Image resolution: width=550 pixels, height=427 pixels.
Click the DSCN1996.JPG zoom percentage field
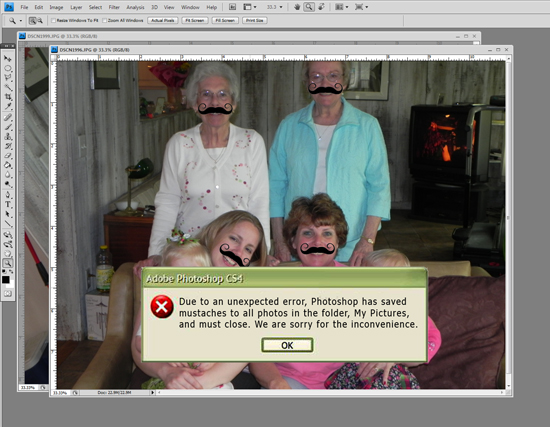click(x=60, y=393)
